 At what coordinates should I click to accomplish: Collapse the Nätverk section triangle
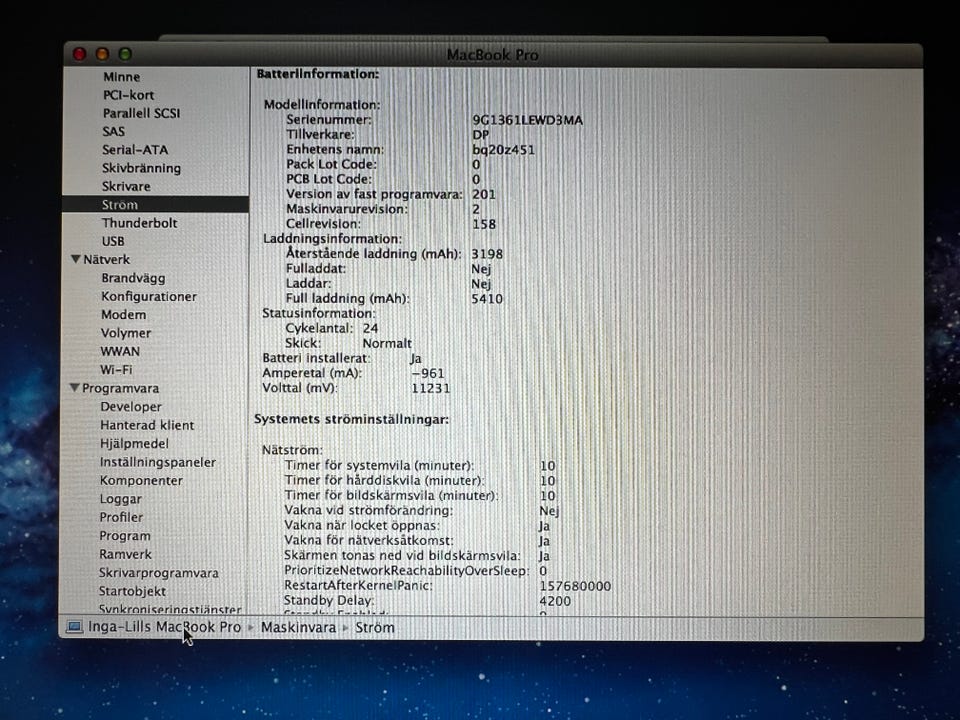(x=76, y=259)
